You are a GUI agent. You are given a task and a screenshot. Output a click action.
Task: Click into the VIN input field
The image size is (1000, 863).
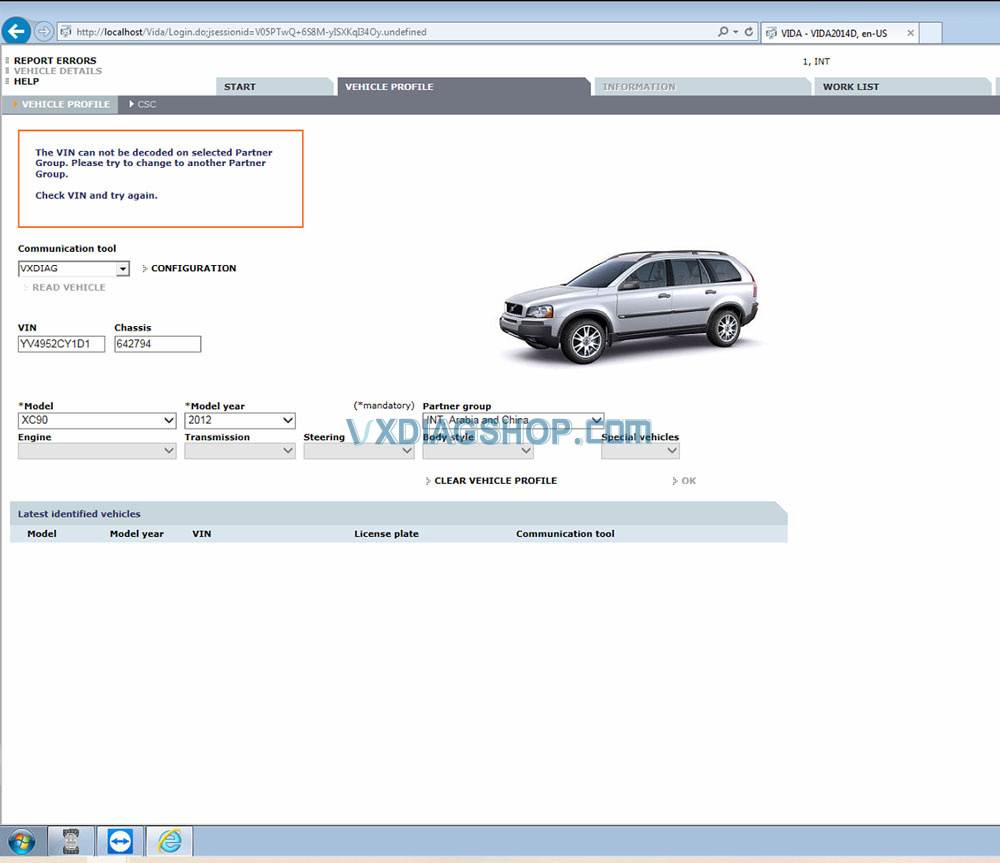point(61,344)
